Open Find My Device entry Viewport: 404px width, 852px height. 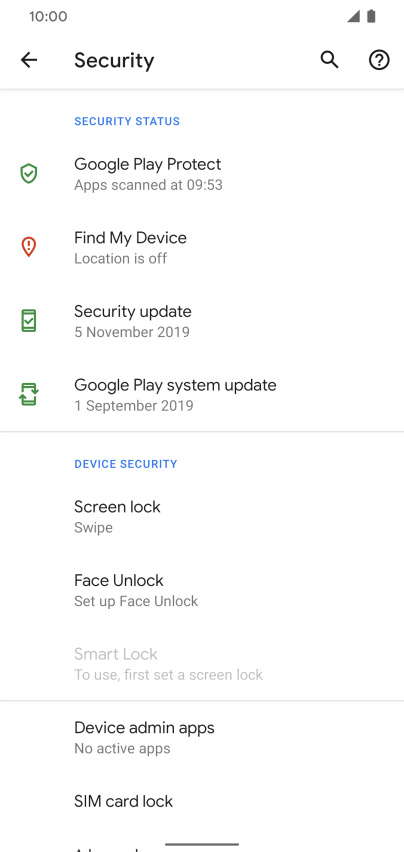(x=202, y=247)
